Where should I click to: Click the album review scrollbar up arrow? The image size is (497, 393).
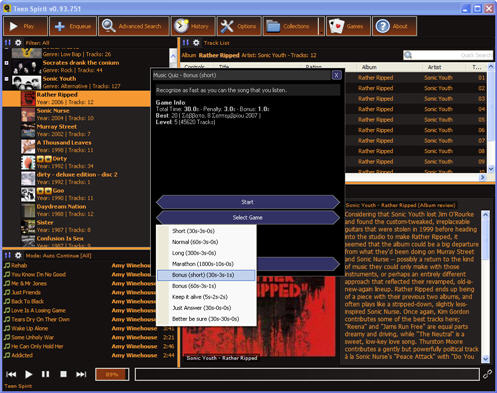(485, 215)
